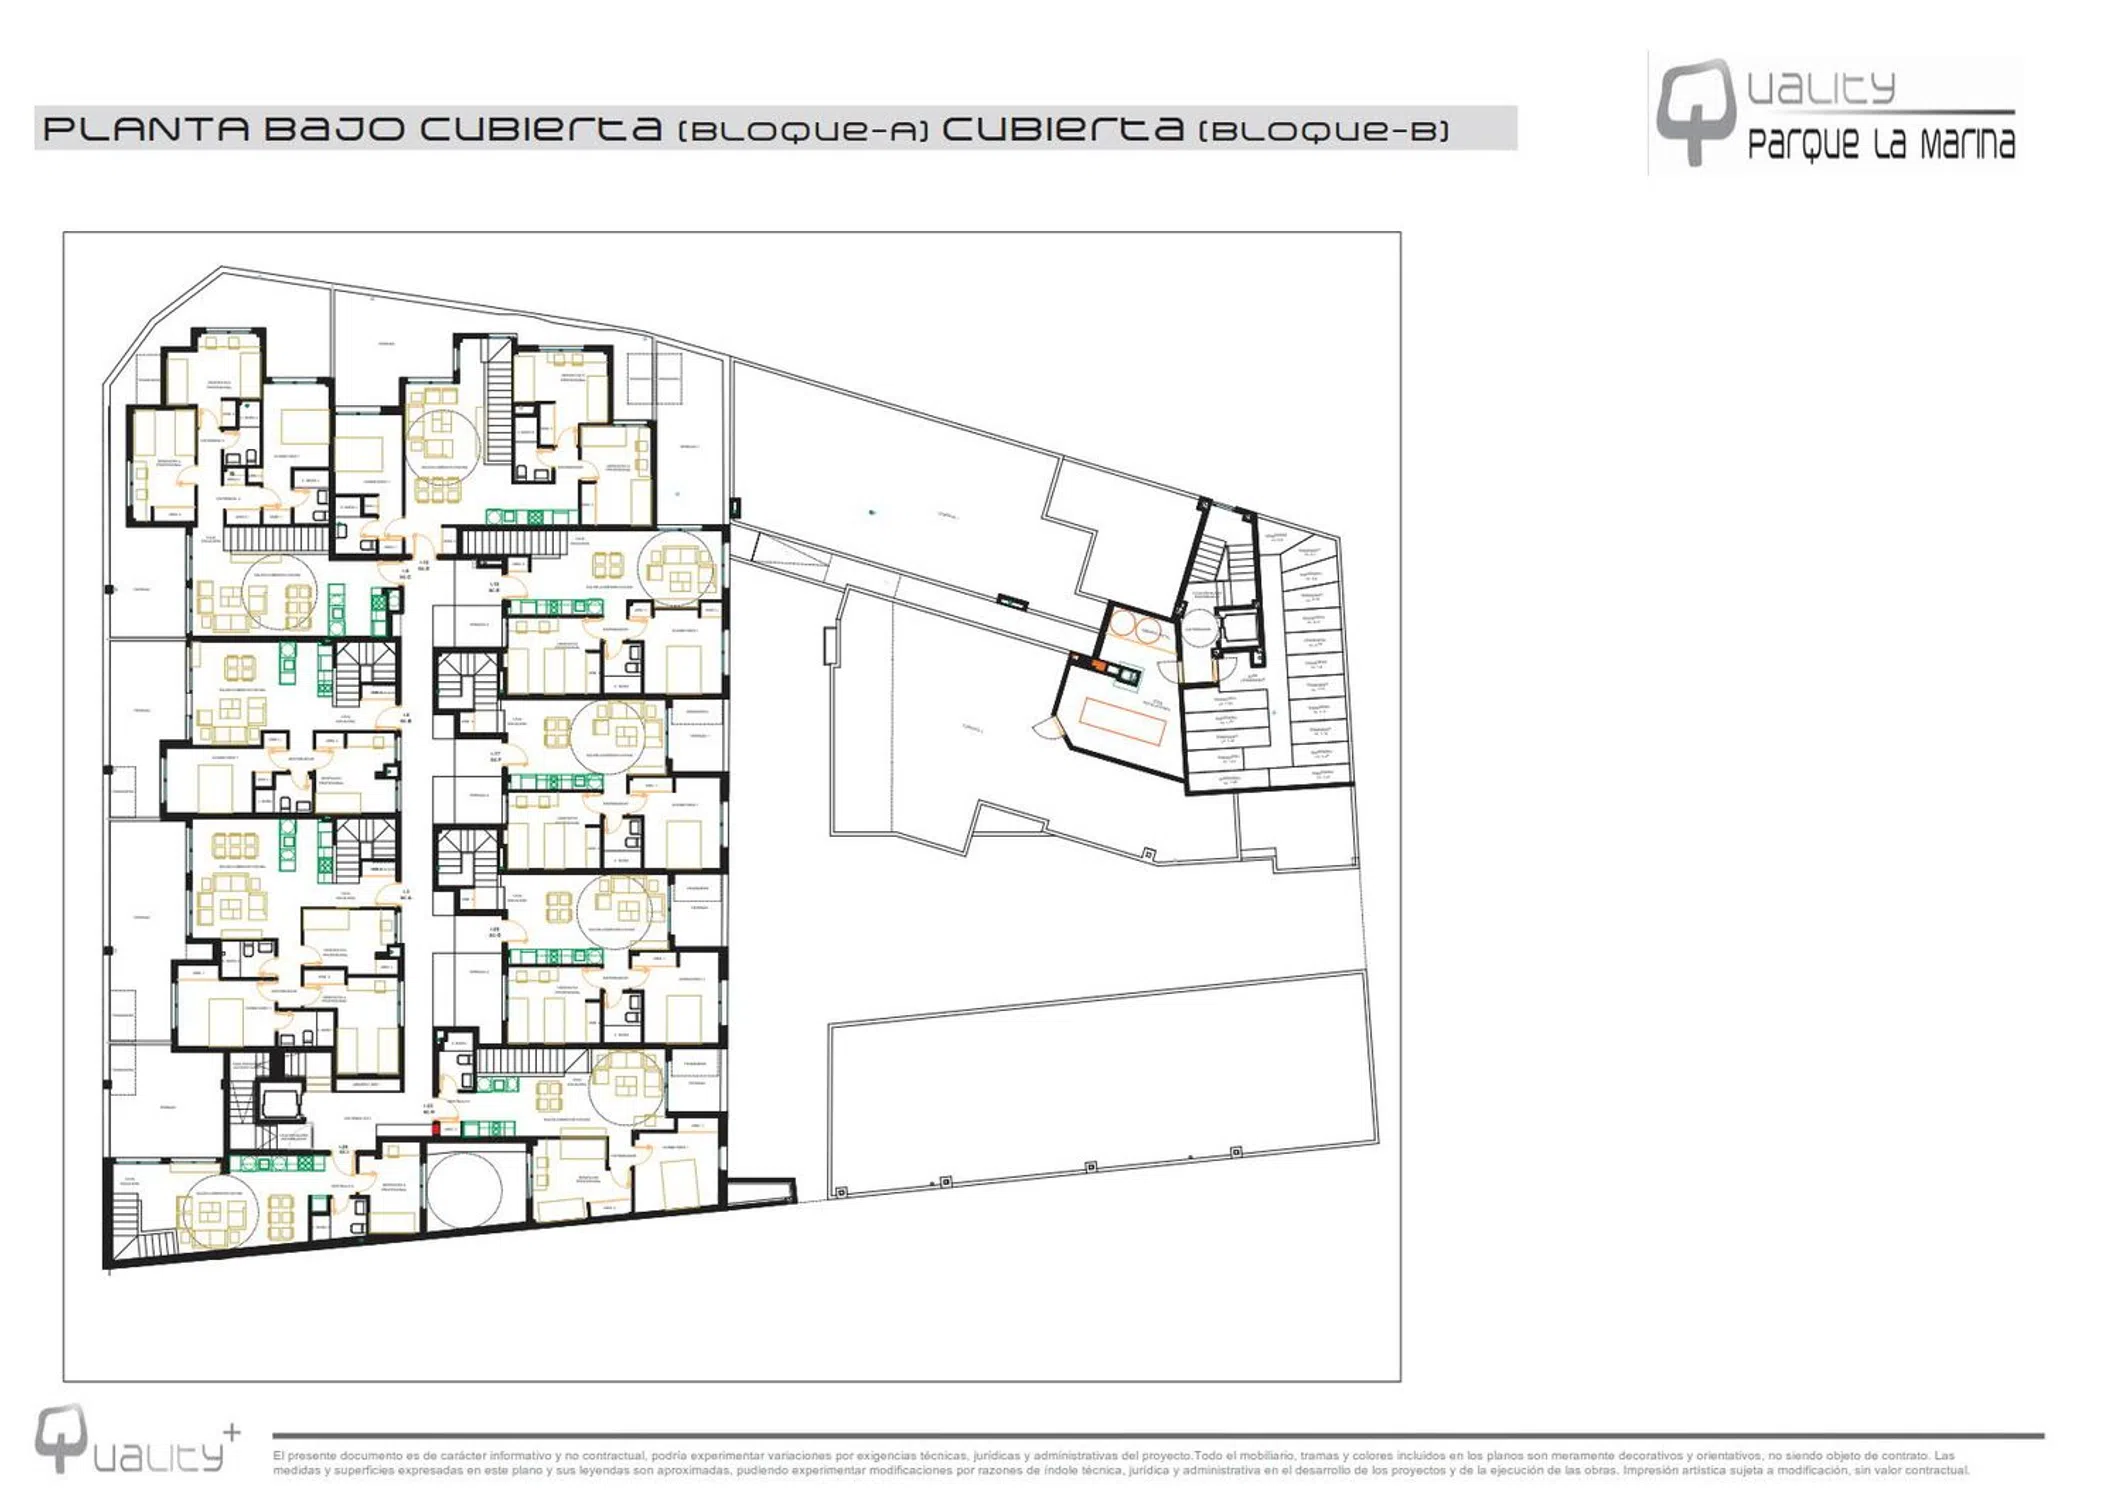The image size is (2123, 1500).
Task: Click the orange rectangle in Bloque-B room
Action: click(x=1122, y=720)
